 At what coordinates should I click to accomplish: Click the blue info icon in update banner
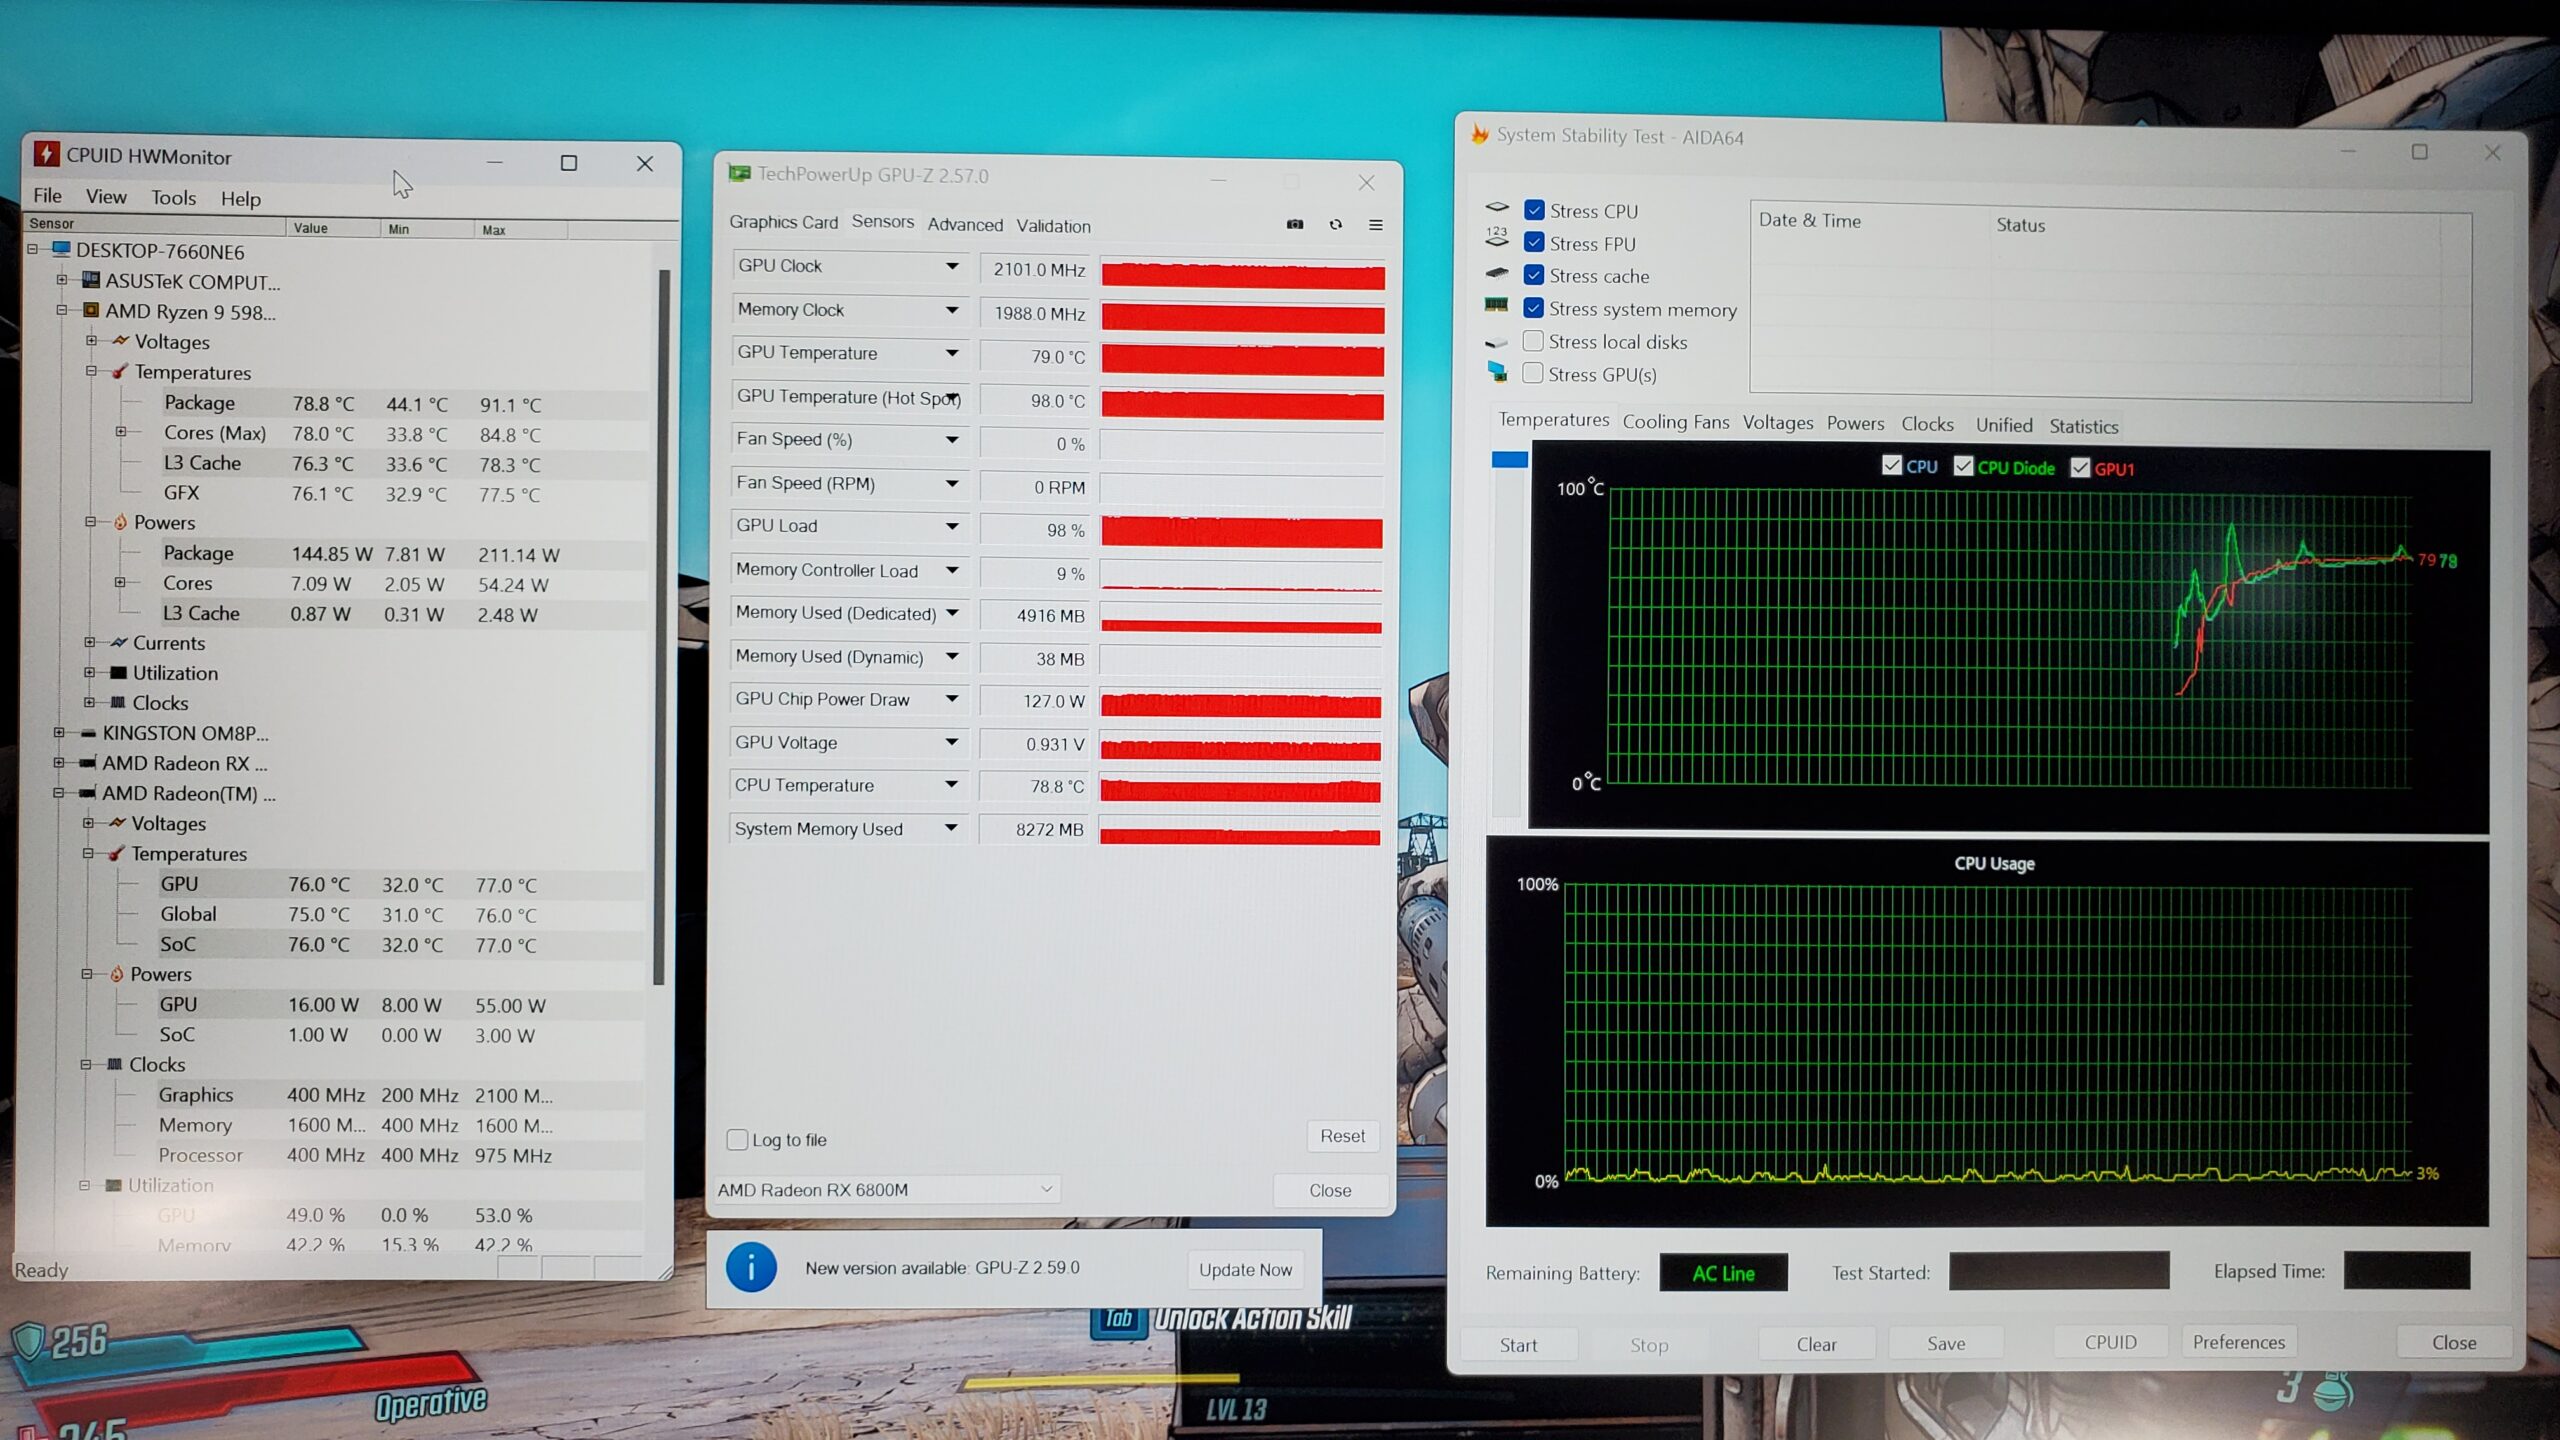click(751, 1267)
